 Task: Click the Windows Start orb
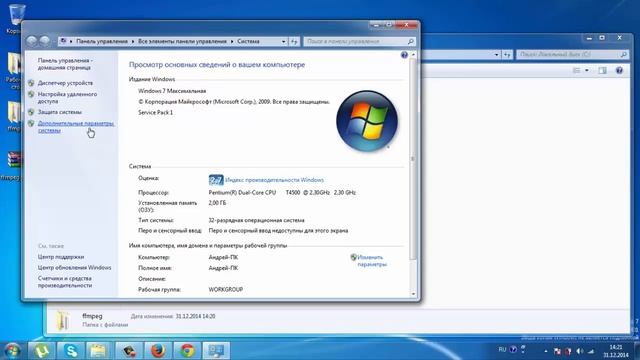tap(12, 351)
